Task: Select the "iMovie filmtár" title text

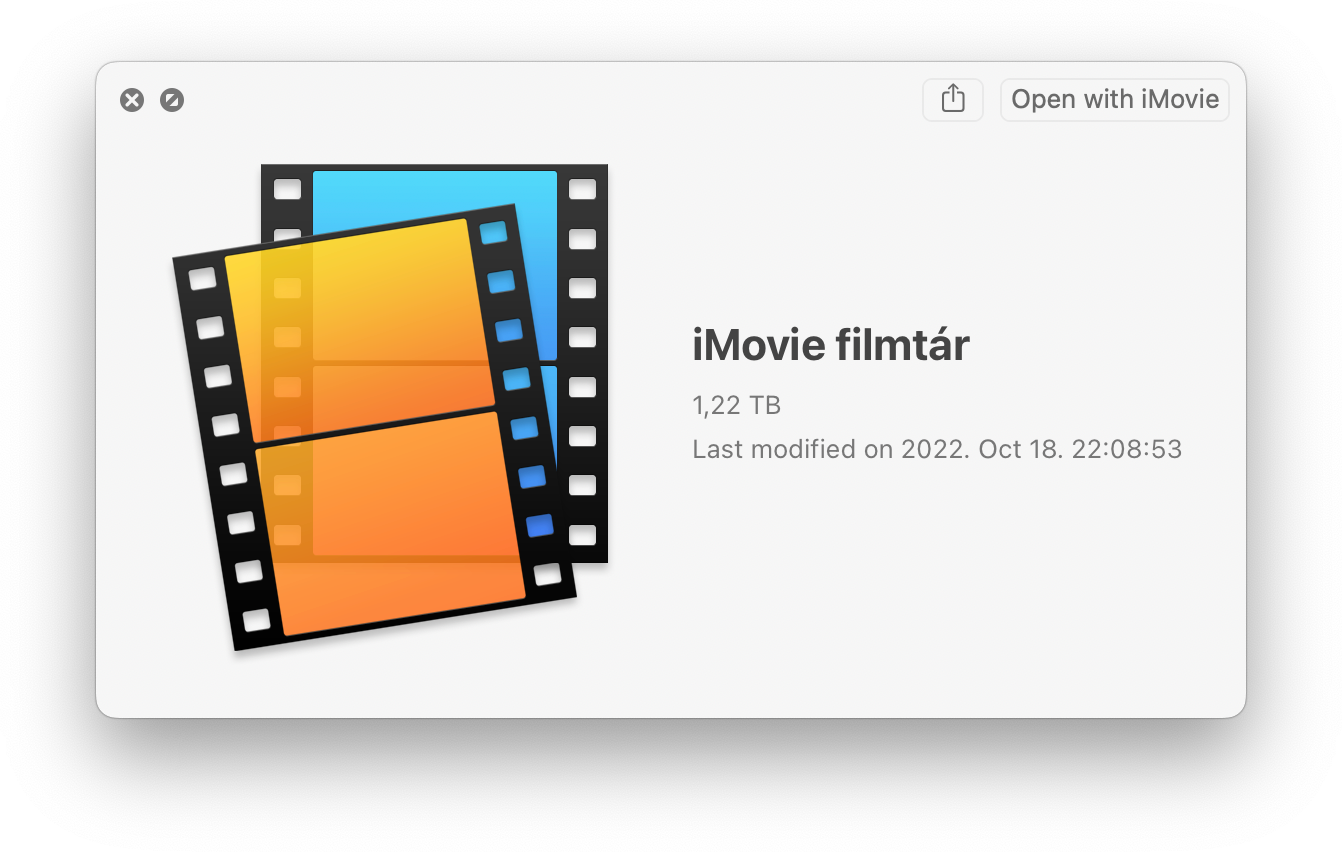Action: (x=831, y=346)
